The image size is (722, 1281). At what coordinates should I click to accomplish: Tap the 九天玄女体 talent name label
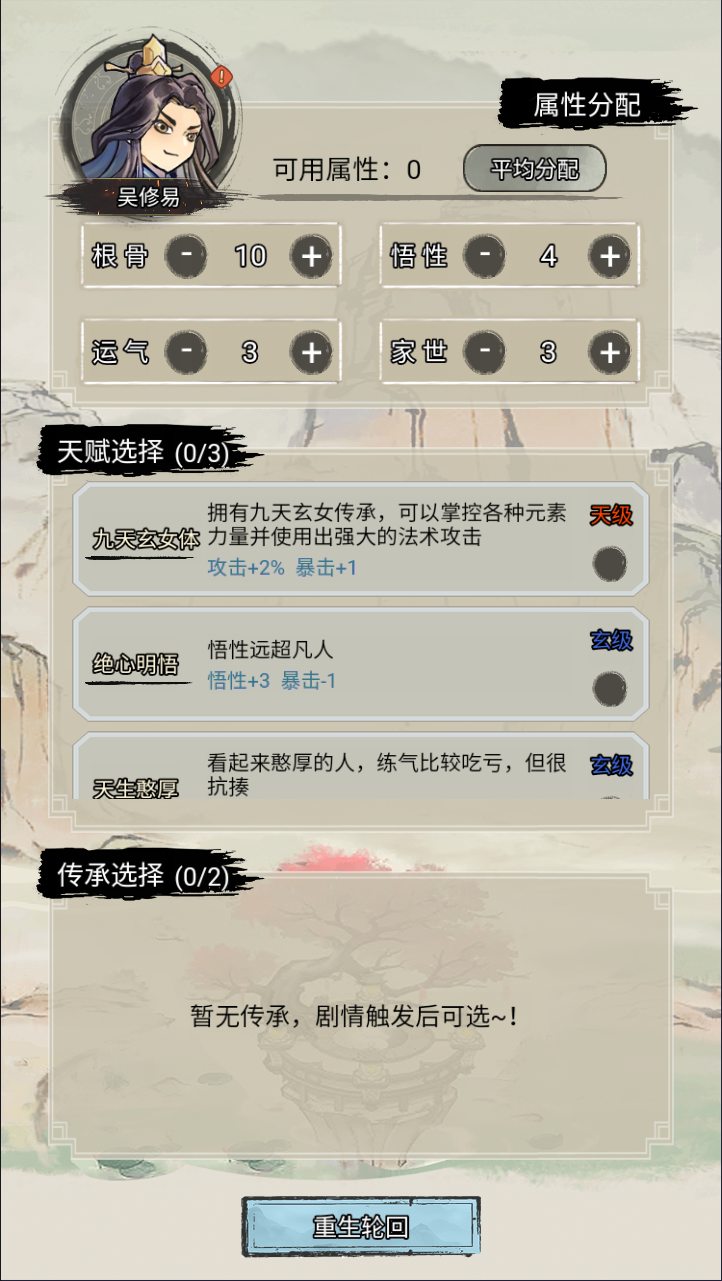point(145,540)
